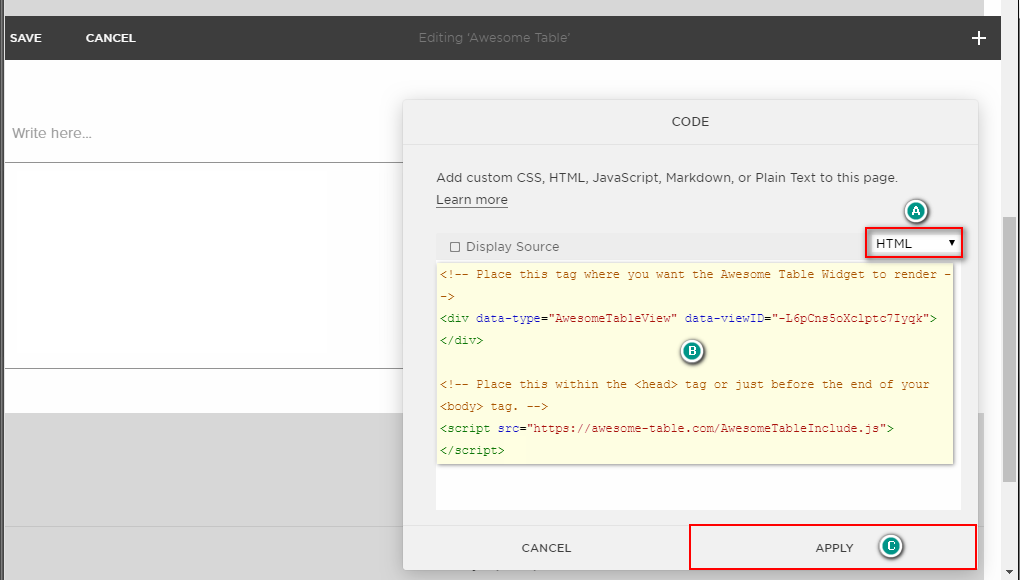Click the AwesomeTableView data-type value
Screen dimensions: 1020x580
tap(613, 319)
